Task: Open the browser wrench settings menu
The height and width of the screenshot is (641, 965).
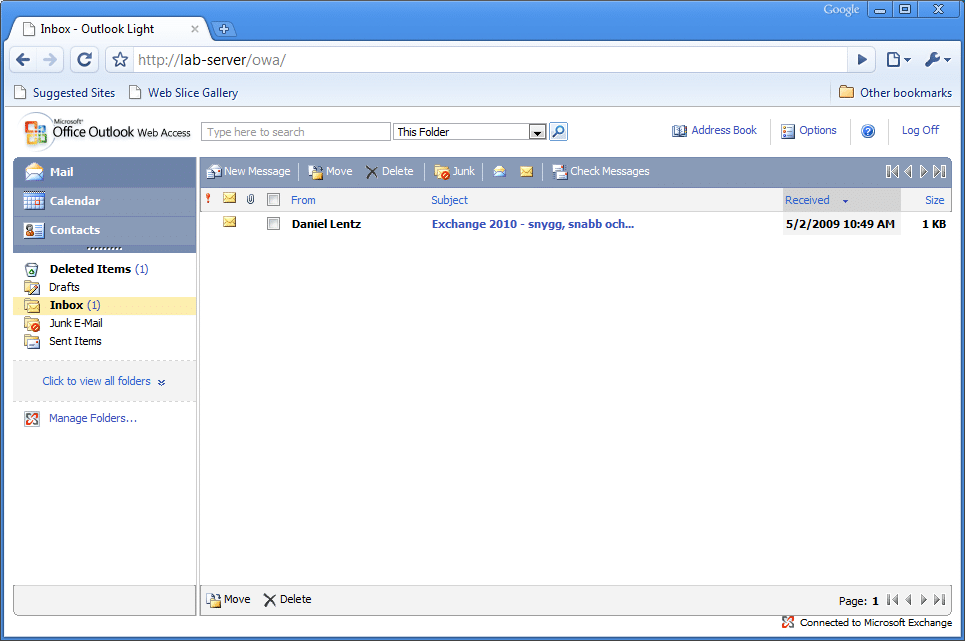Action: click(x=937, y=60)
